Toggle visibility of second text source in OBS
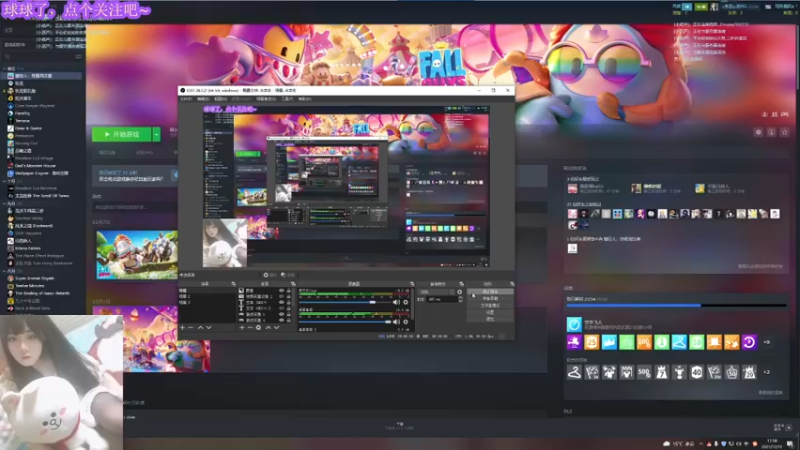800x450 pixels. point(281,309)
